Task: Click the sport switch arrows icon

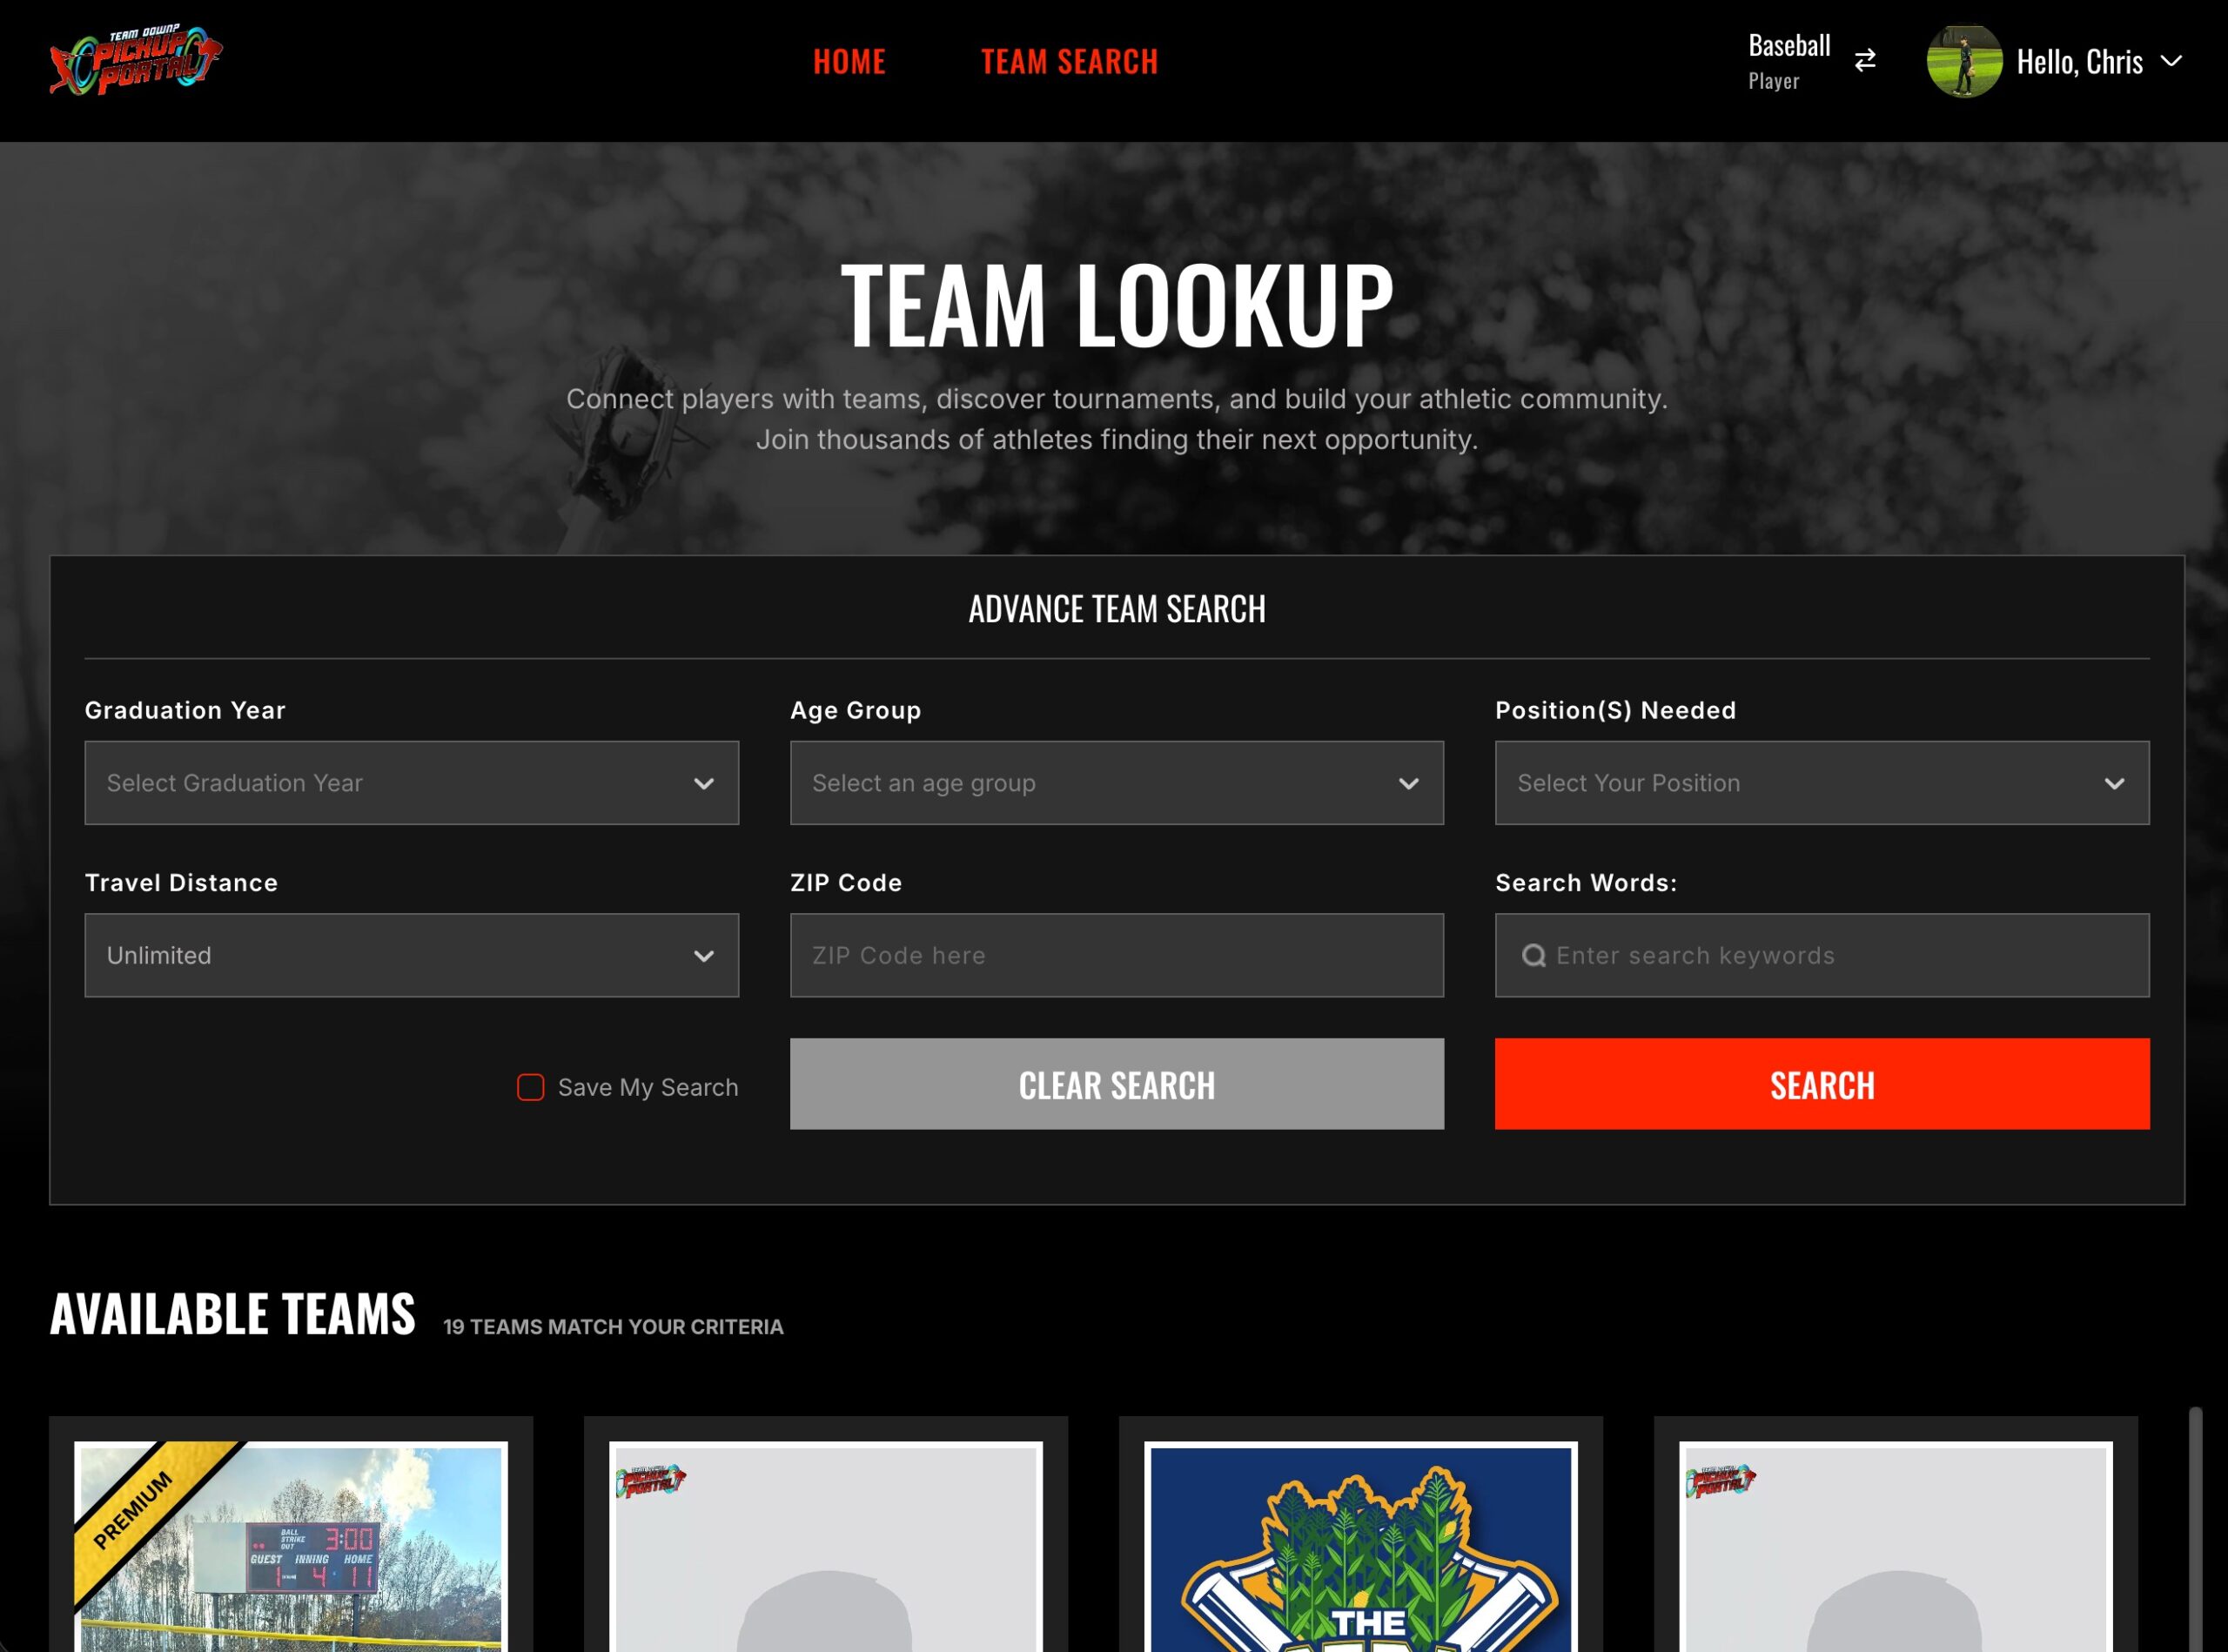Action: point(1865,61)
